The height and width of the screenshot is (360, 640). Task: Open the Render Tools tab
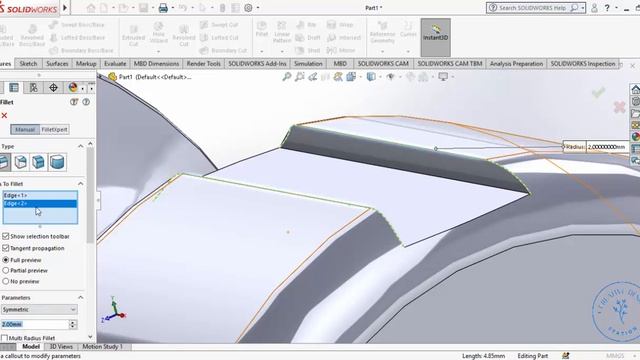pos(203,64)
